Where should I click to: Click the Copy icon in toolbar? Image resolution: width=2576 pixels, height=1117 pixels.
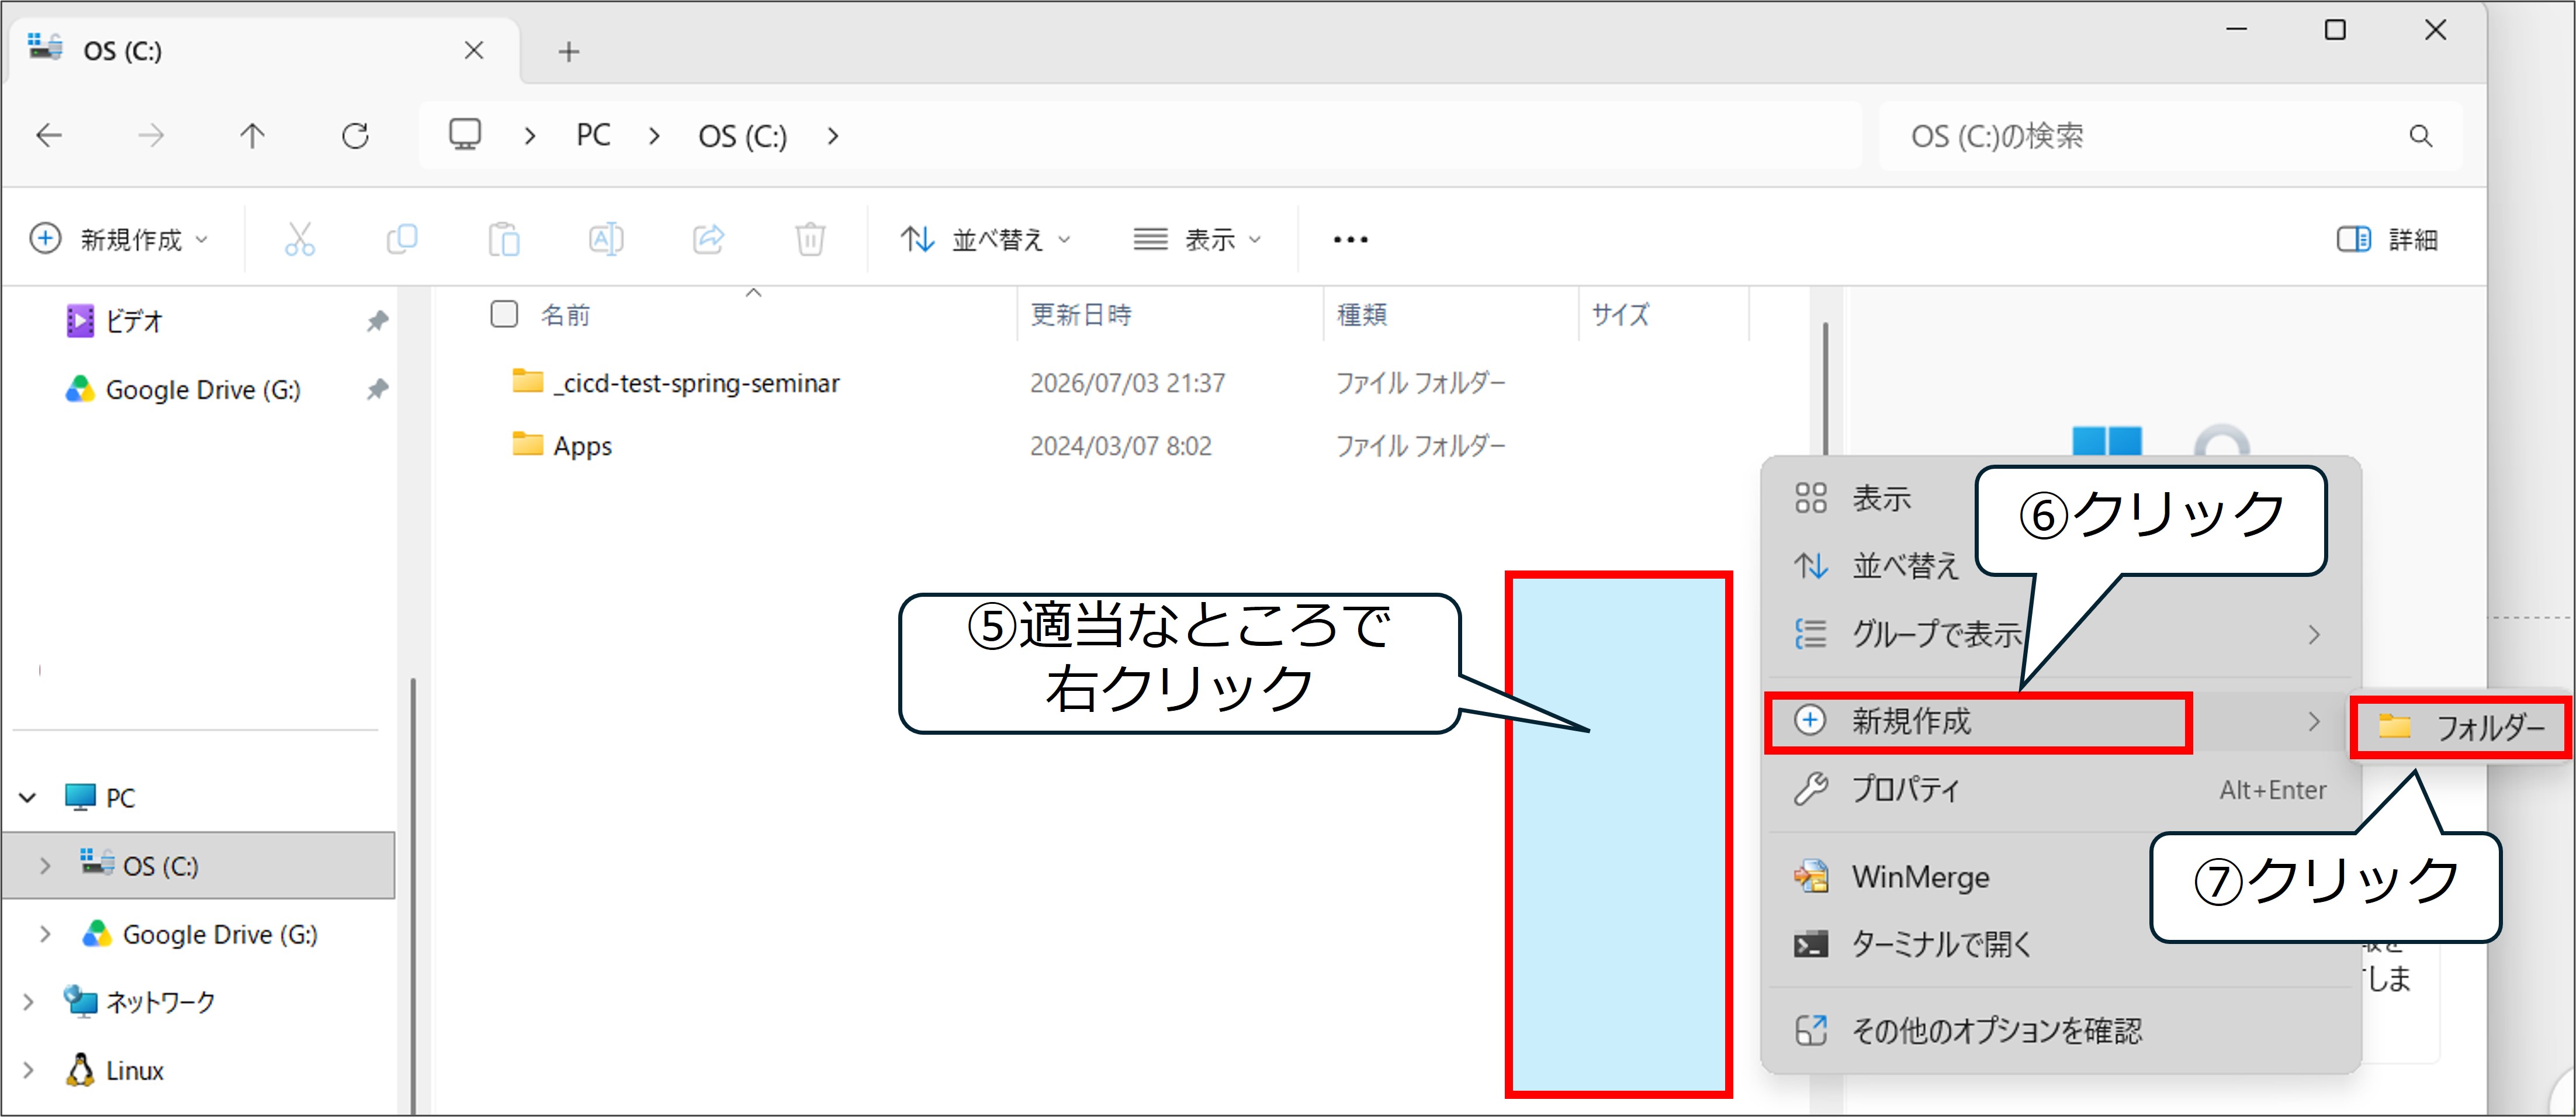tap(402, 239)
